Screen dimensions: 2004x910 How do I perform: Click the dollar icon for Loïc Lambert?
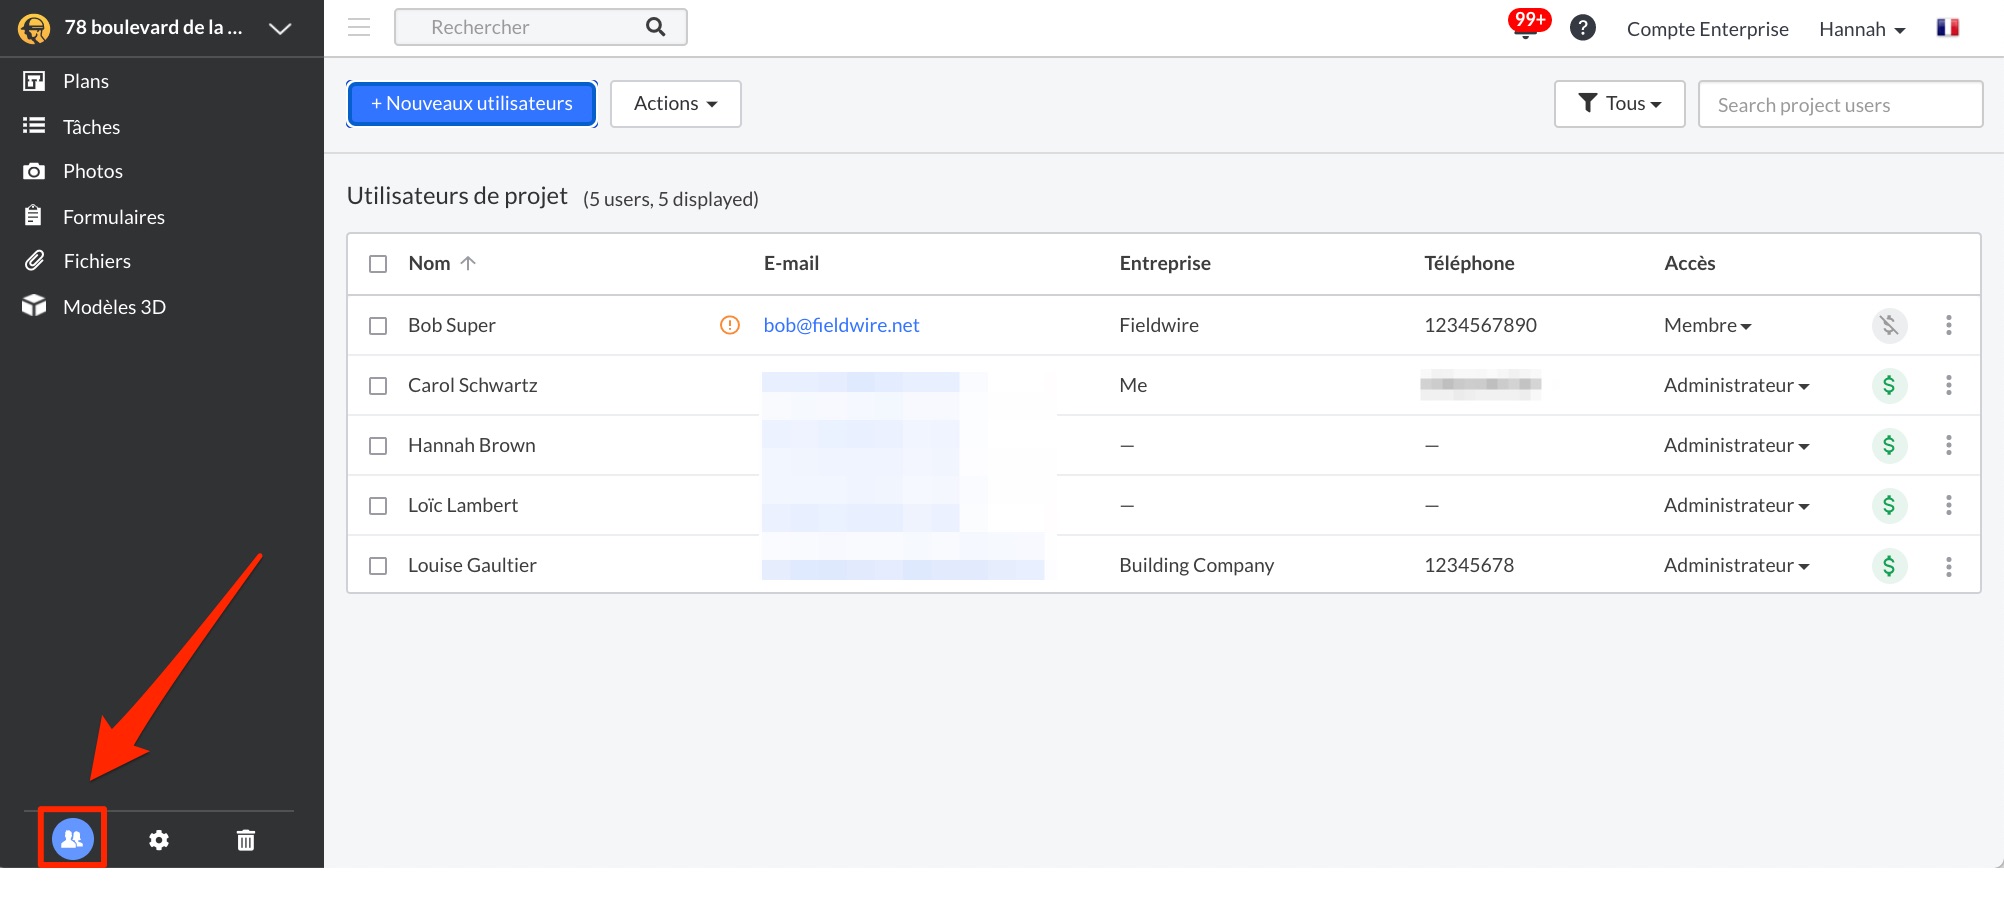pyautogui.click(x=1889, y=505)
